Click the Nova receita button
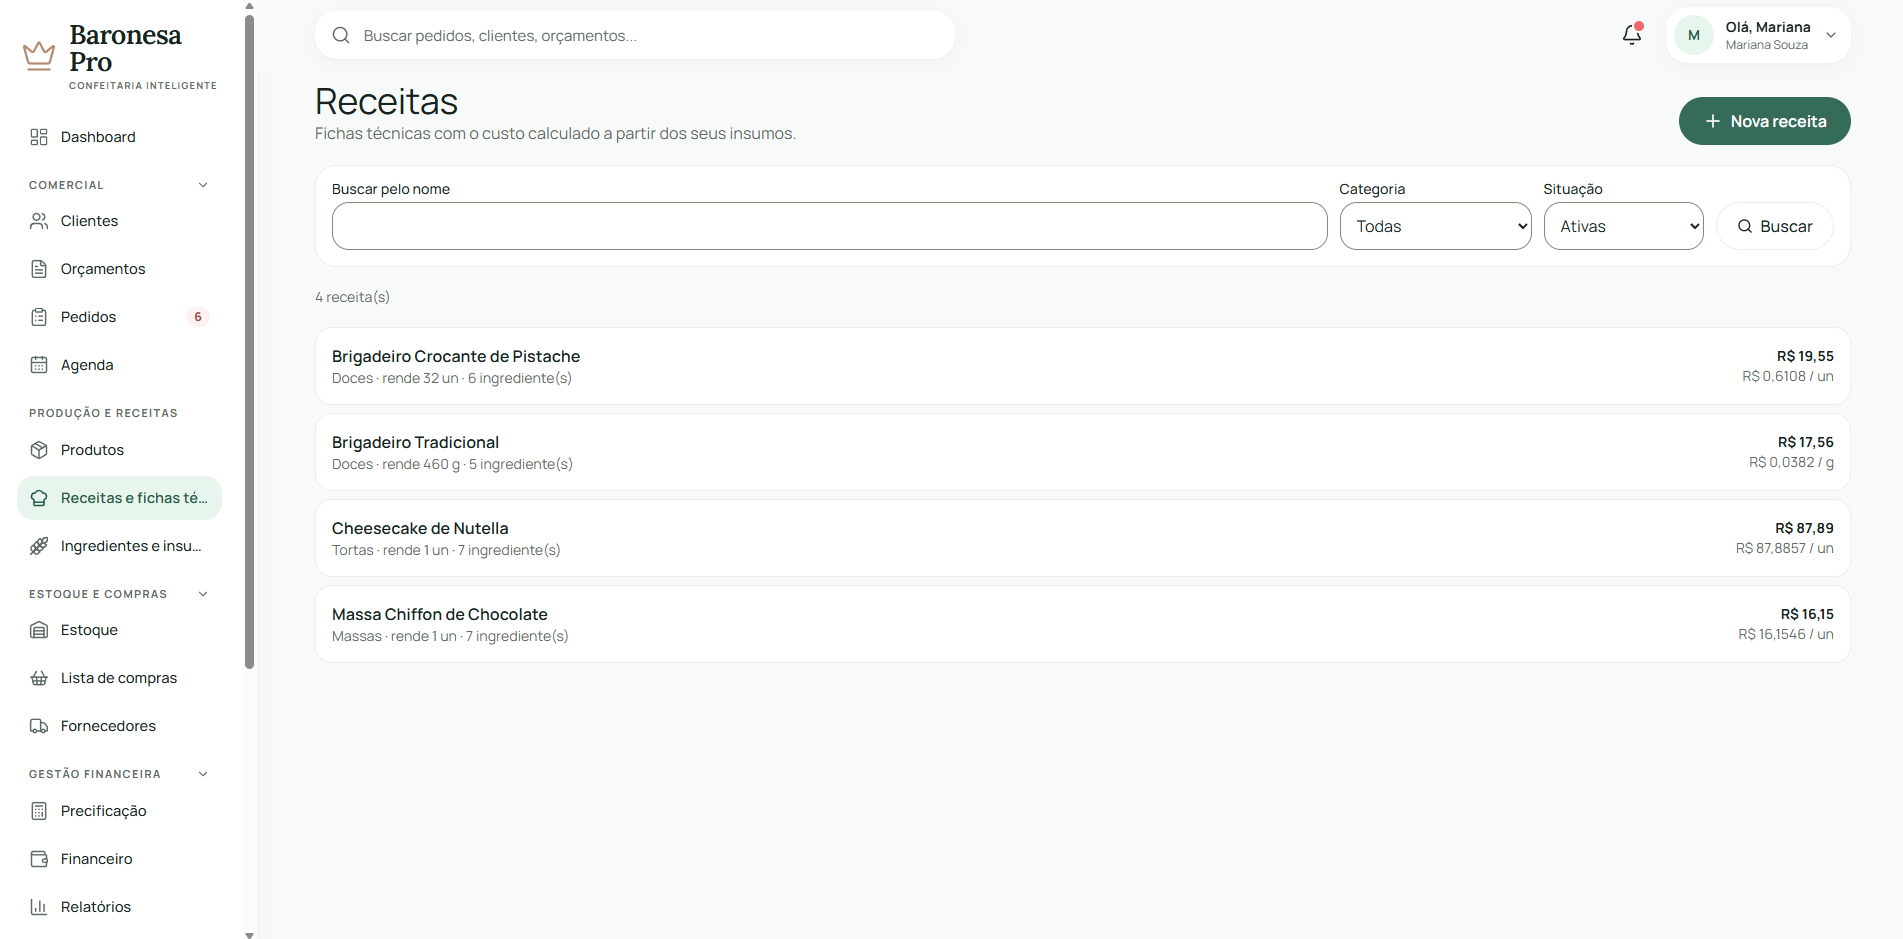Viewport: 1903px width, 939px height. tap(1764, 121)
